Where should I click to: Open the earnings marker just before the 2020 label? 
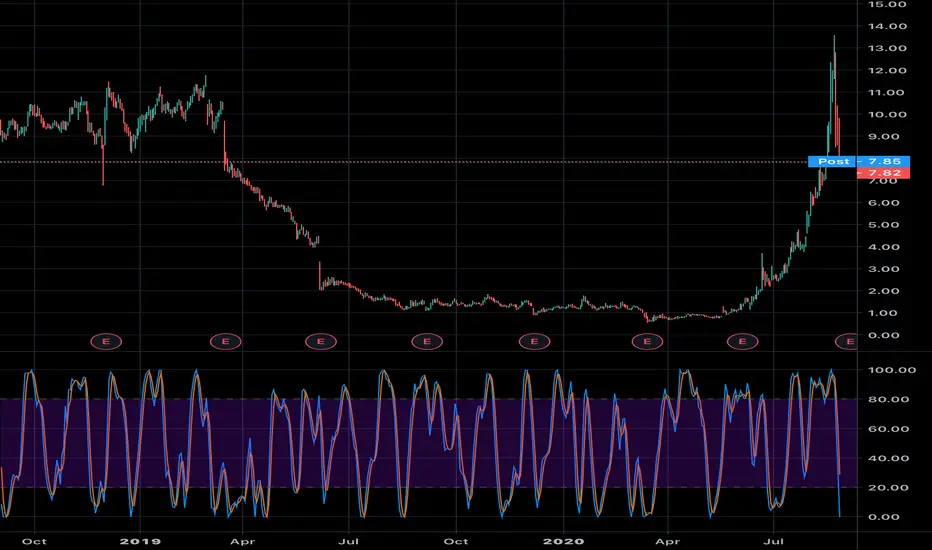click(534, 341)
